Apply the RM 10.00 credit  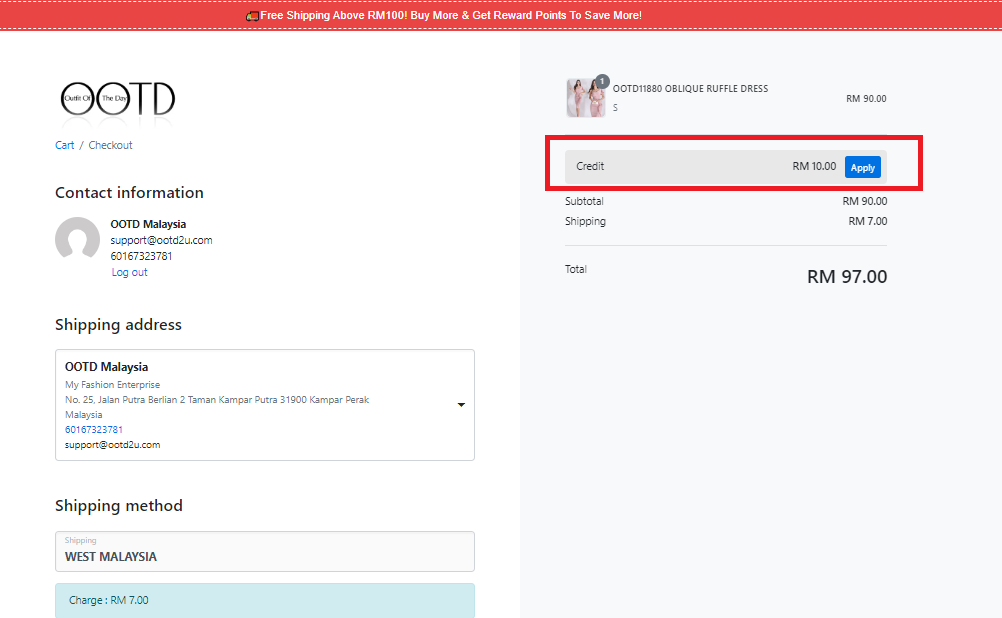tap(863, 167)
